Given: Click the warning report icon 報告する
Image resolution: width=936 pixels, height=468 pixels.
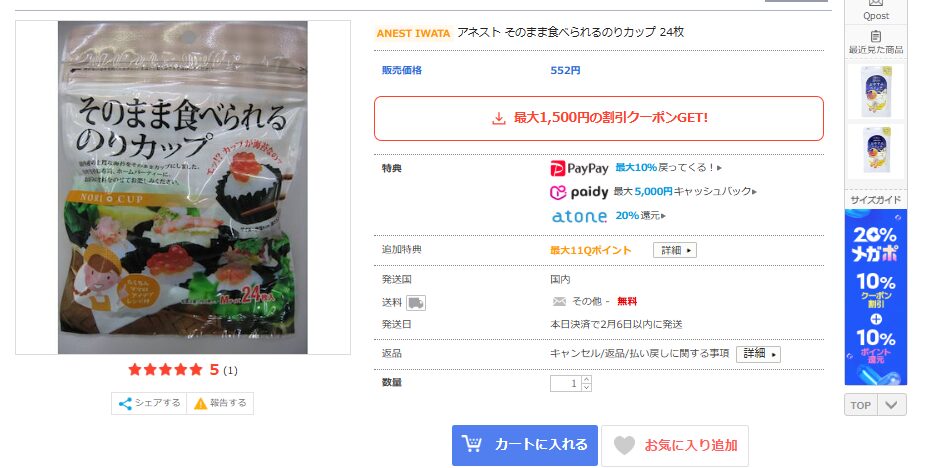Looking at the screenshot, I should [x=201, y=404].
